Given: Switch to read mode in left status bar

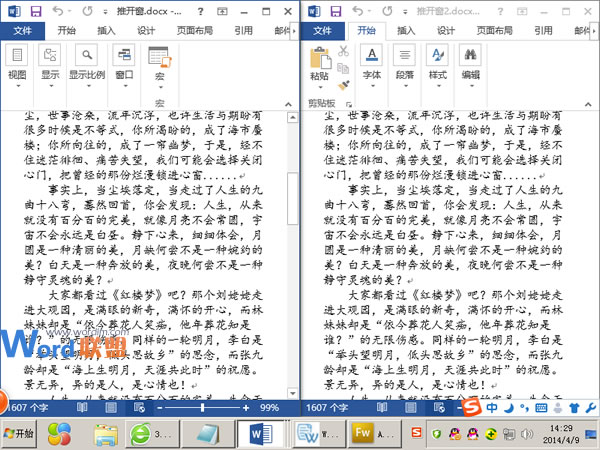Looking at the screenshot, I should [x=82, y=408].
